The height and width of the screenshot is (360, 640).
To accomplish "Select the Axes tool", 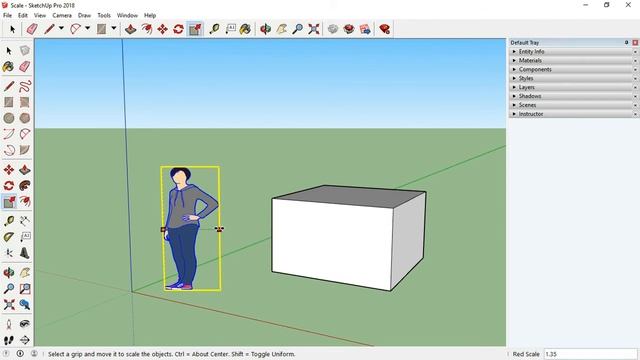I will coord(9,253).
